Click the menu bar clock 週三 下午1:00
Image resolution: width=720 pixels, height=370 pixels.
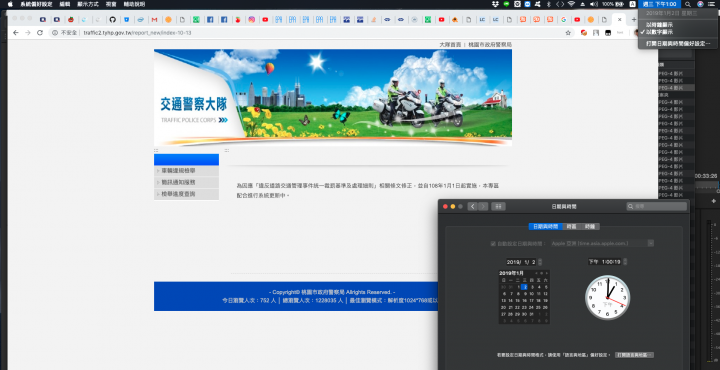(659, 4)
